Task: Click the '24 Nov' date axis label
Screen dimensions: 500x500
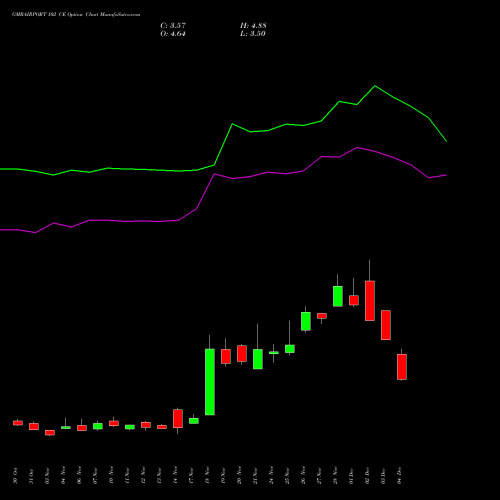Action: pos(271,476)
